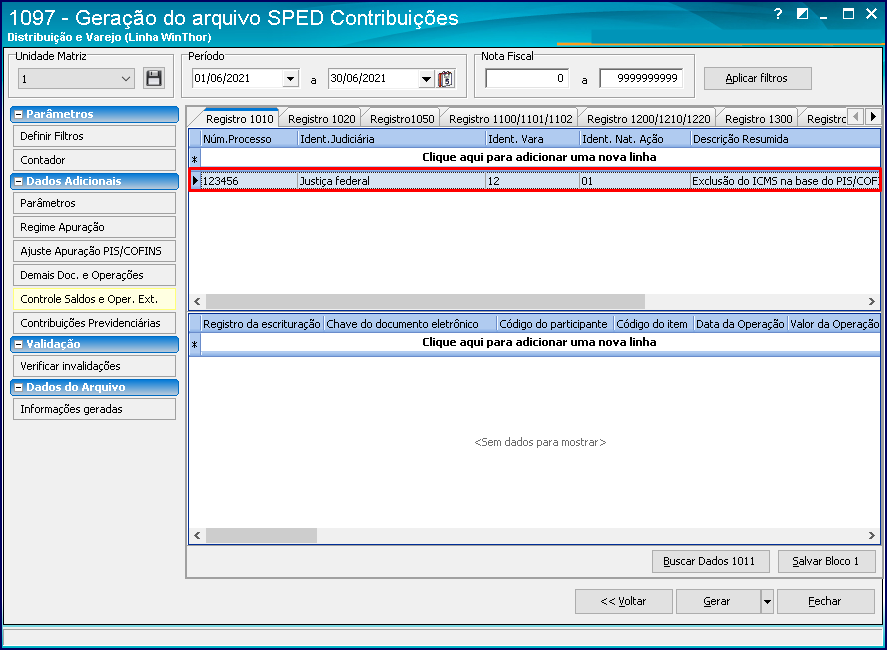The width and height of the screenshot is (887, 650).
Task: Click the row indicator of process 123456
Action: [195, 181]
